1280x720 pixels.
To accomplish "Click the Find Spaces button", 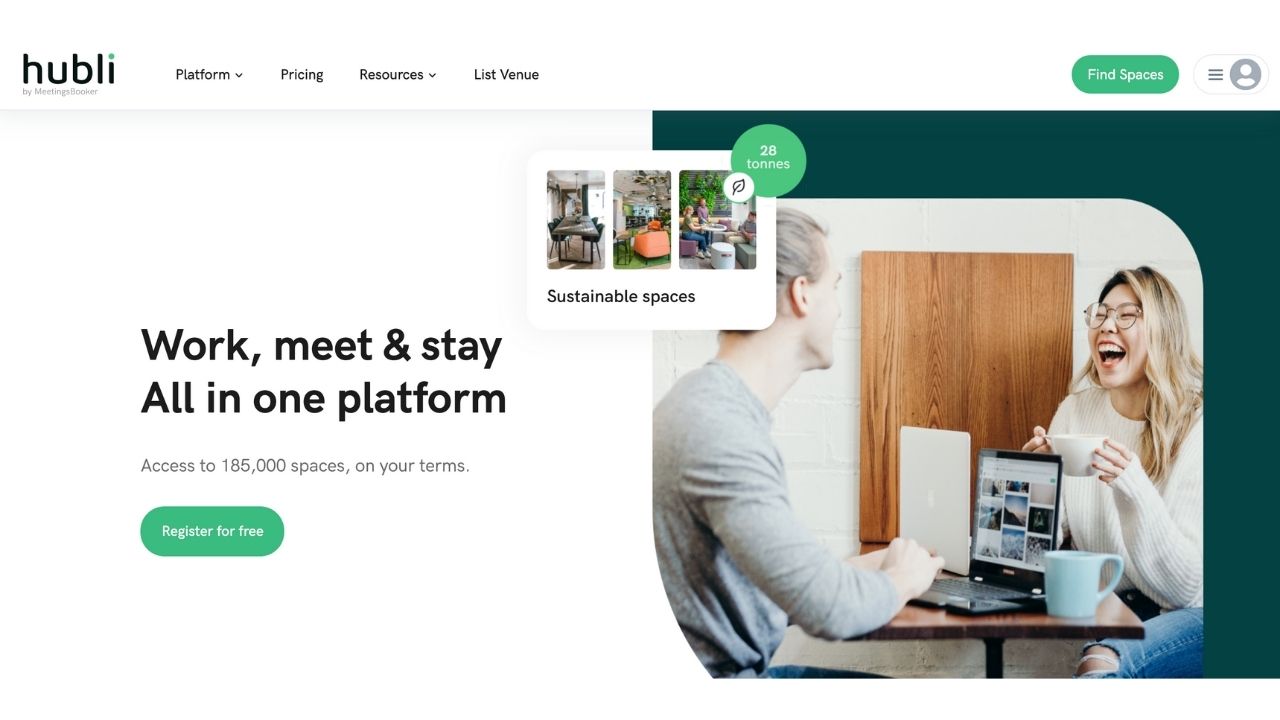I will pyautogui.click(x=1125, y=74).
